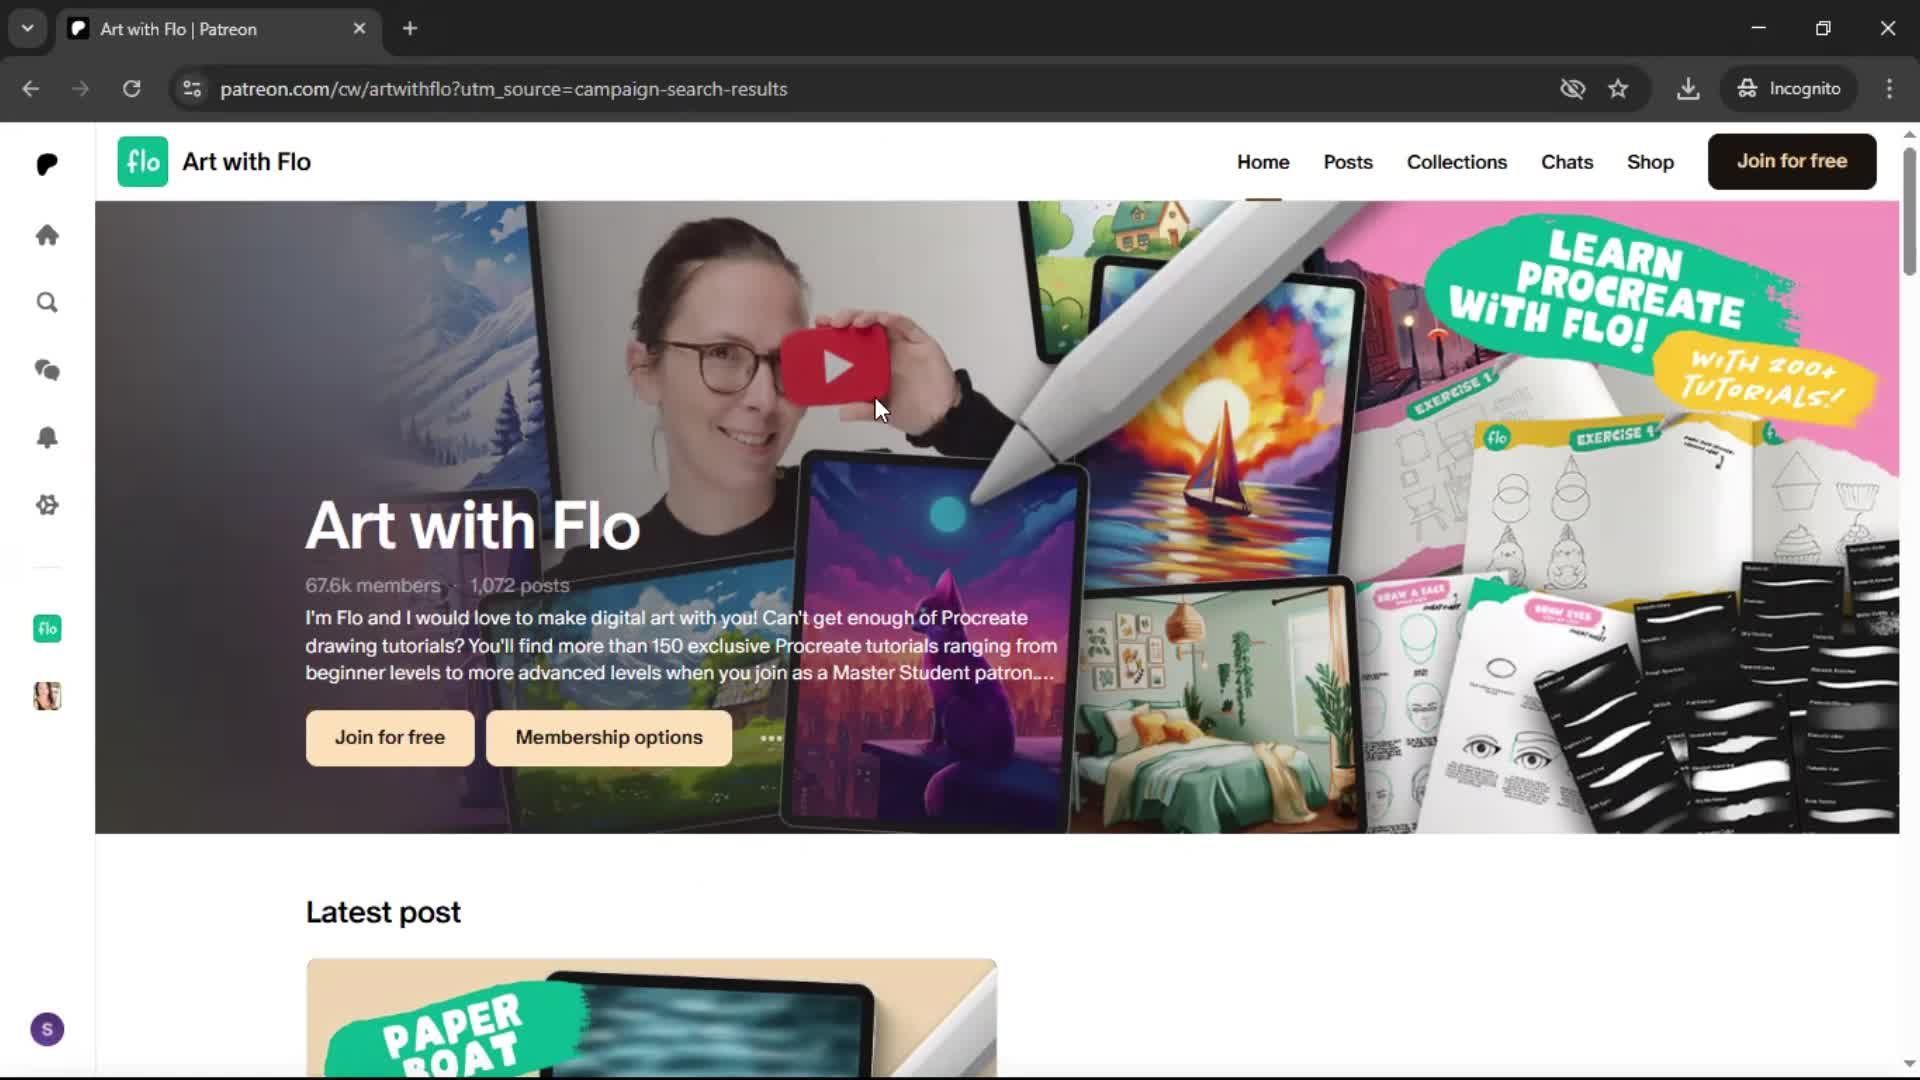Click the third-party cookies blocked eye icon
The height and width of the screenshot is (1080, 1920).
click(x=1573, y=89)
